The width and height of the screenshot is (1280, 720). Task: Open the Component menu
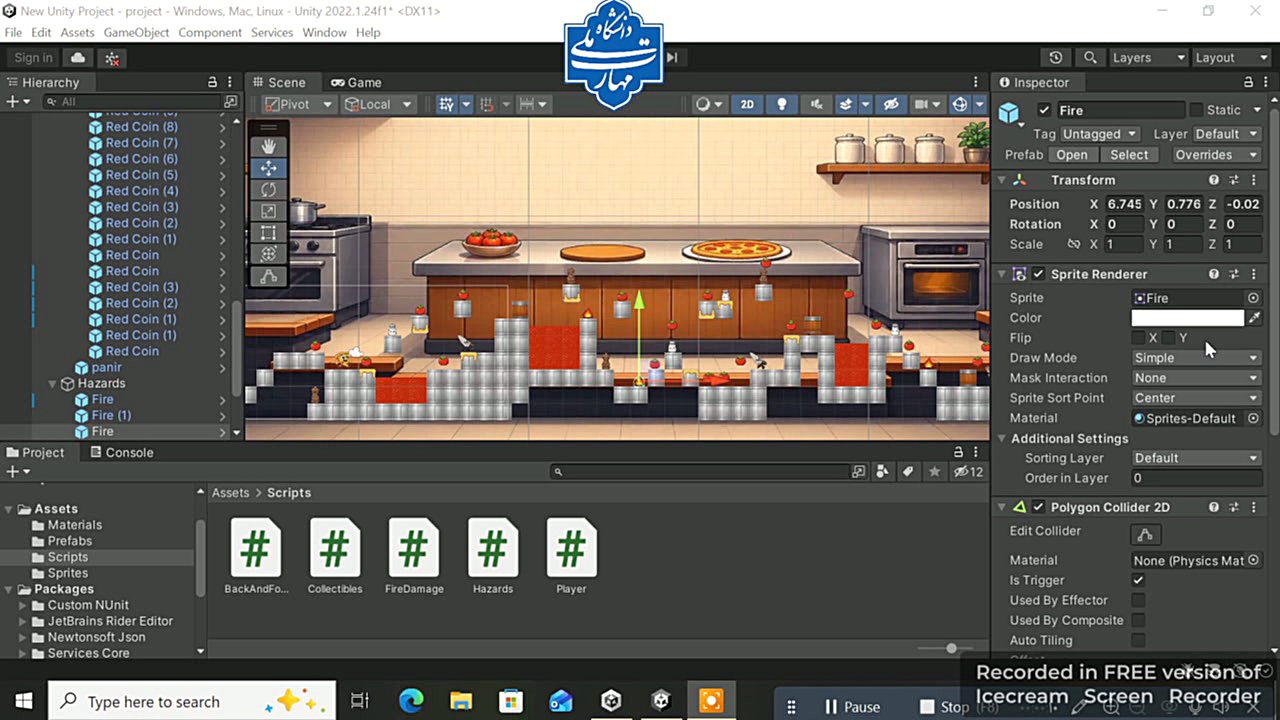(210, 33)
